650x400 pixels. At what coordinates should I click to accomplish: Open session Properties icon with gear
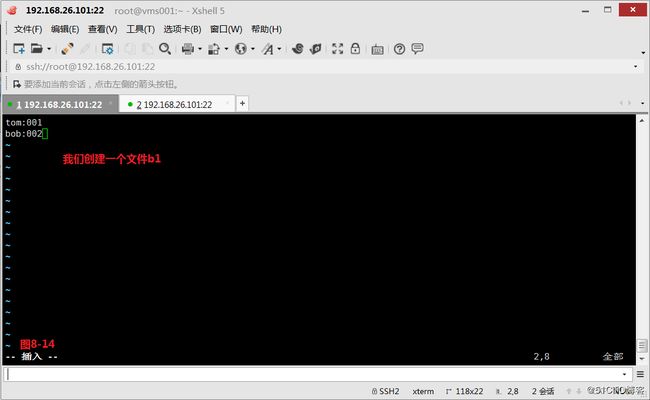(x=107, y=49)
